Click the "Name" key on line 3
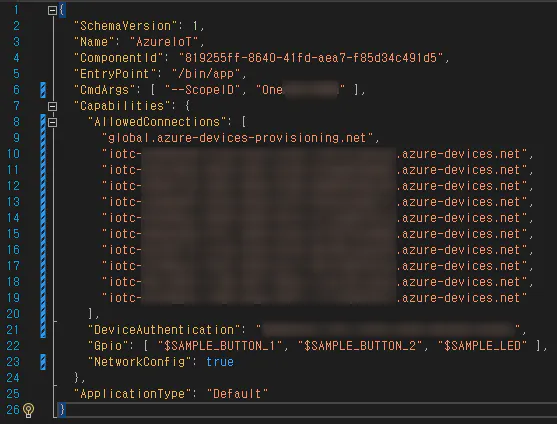 pos(94,42)
